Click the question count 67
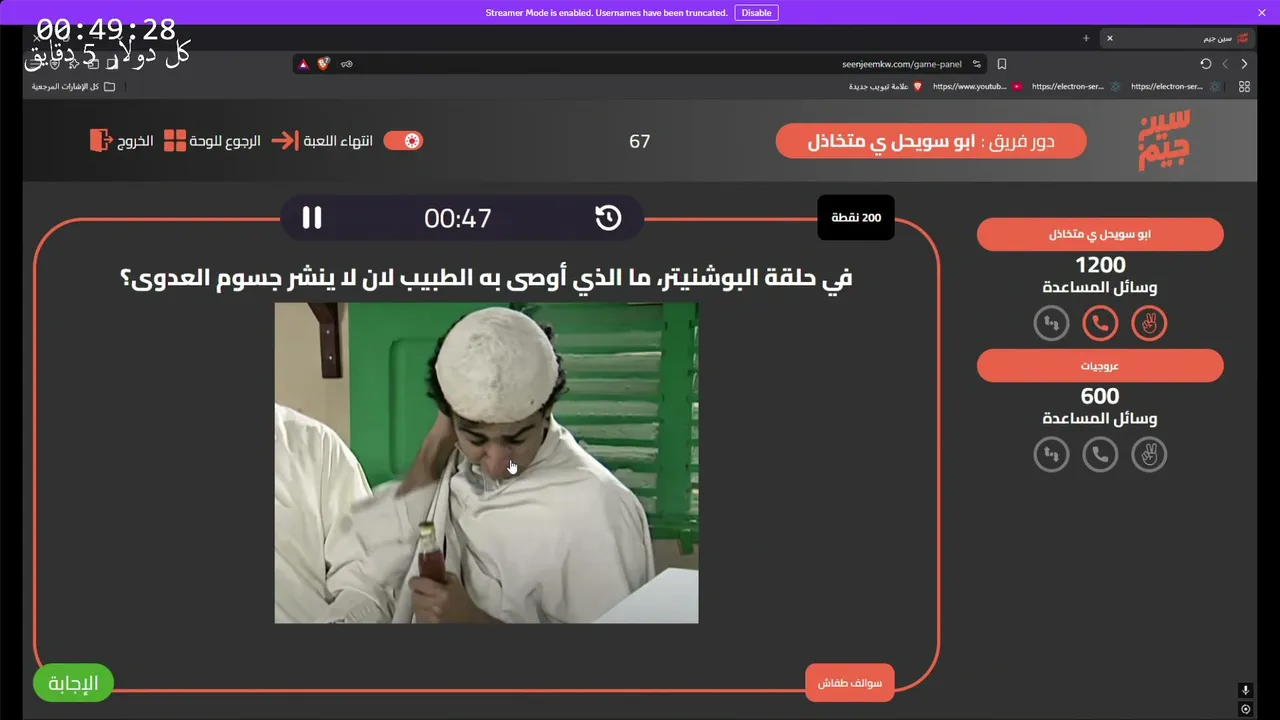Image resolution: width=1280 pixels, height=720 pixels. (640, 141)
